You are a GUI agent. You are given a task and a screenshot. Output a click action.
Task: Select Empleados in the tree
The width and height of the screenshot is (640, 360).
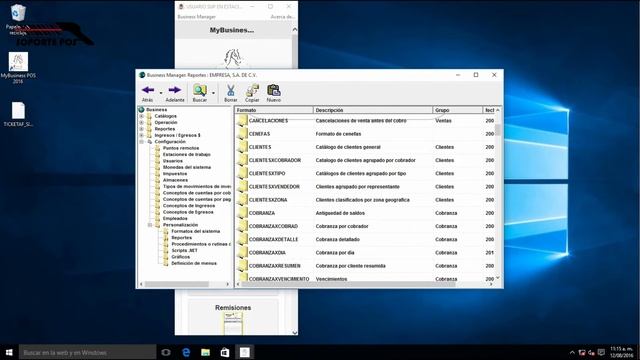(x=175, y=218)
